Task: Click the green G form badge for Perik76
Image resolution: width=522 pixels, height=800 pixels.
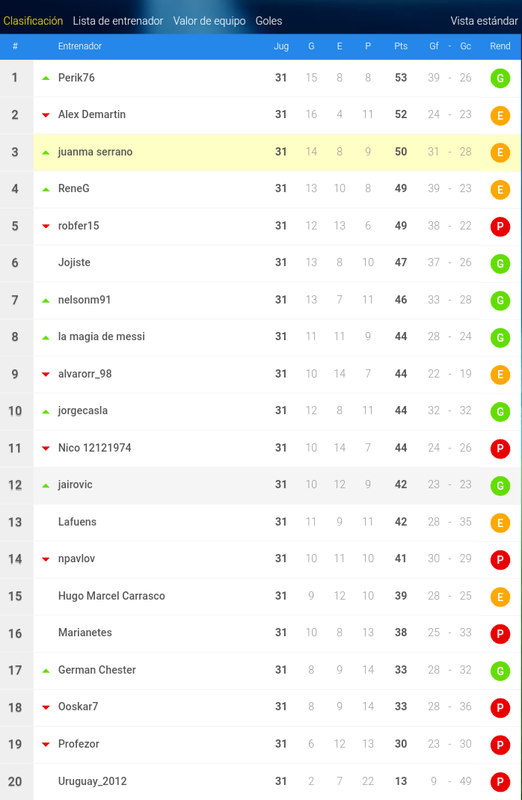Action: (500, 79)
